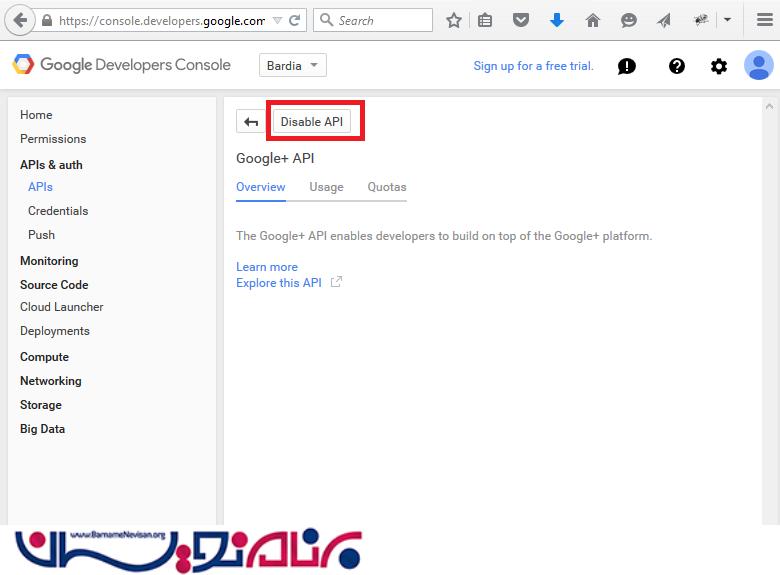
Task: Open the browser downloads arrow icon
Action: 557,20
